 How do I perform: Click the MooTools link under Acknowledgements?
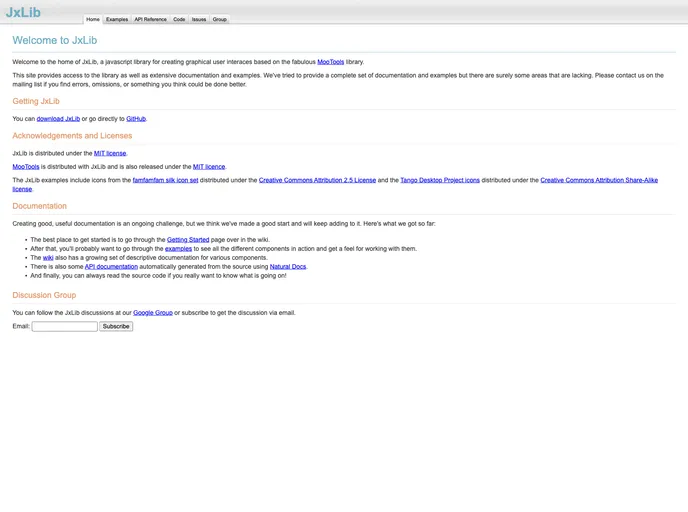(x=26, y=167)
